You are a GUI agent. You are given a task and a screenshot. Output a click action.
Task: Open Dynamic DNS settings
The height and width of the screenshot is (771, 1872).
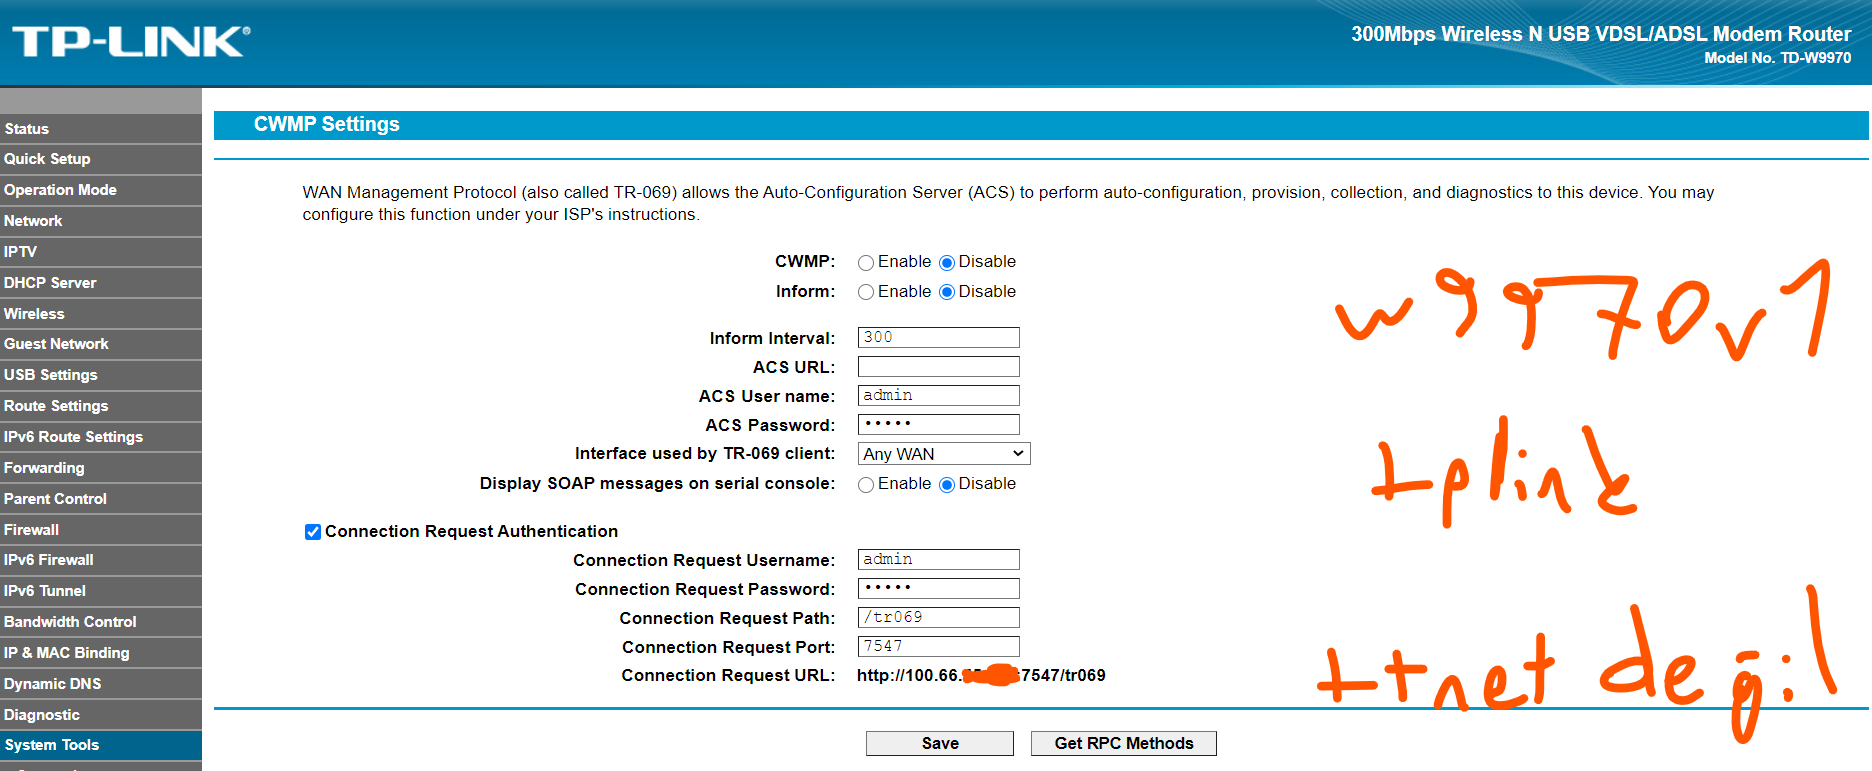point(100,684)
